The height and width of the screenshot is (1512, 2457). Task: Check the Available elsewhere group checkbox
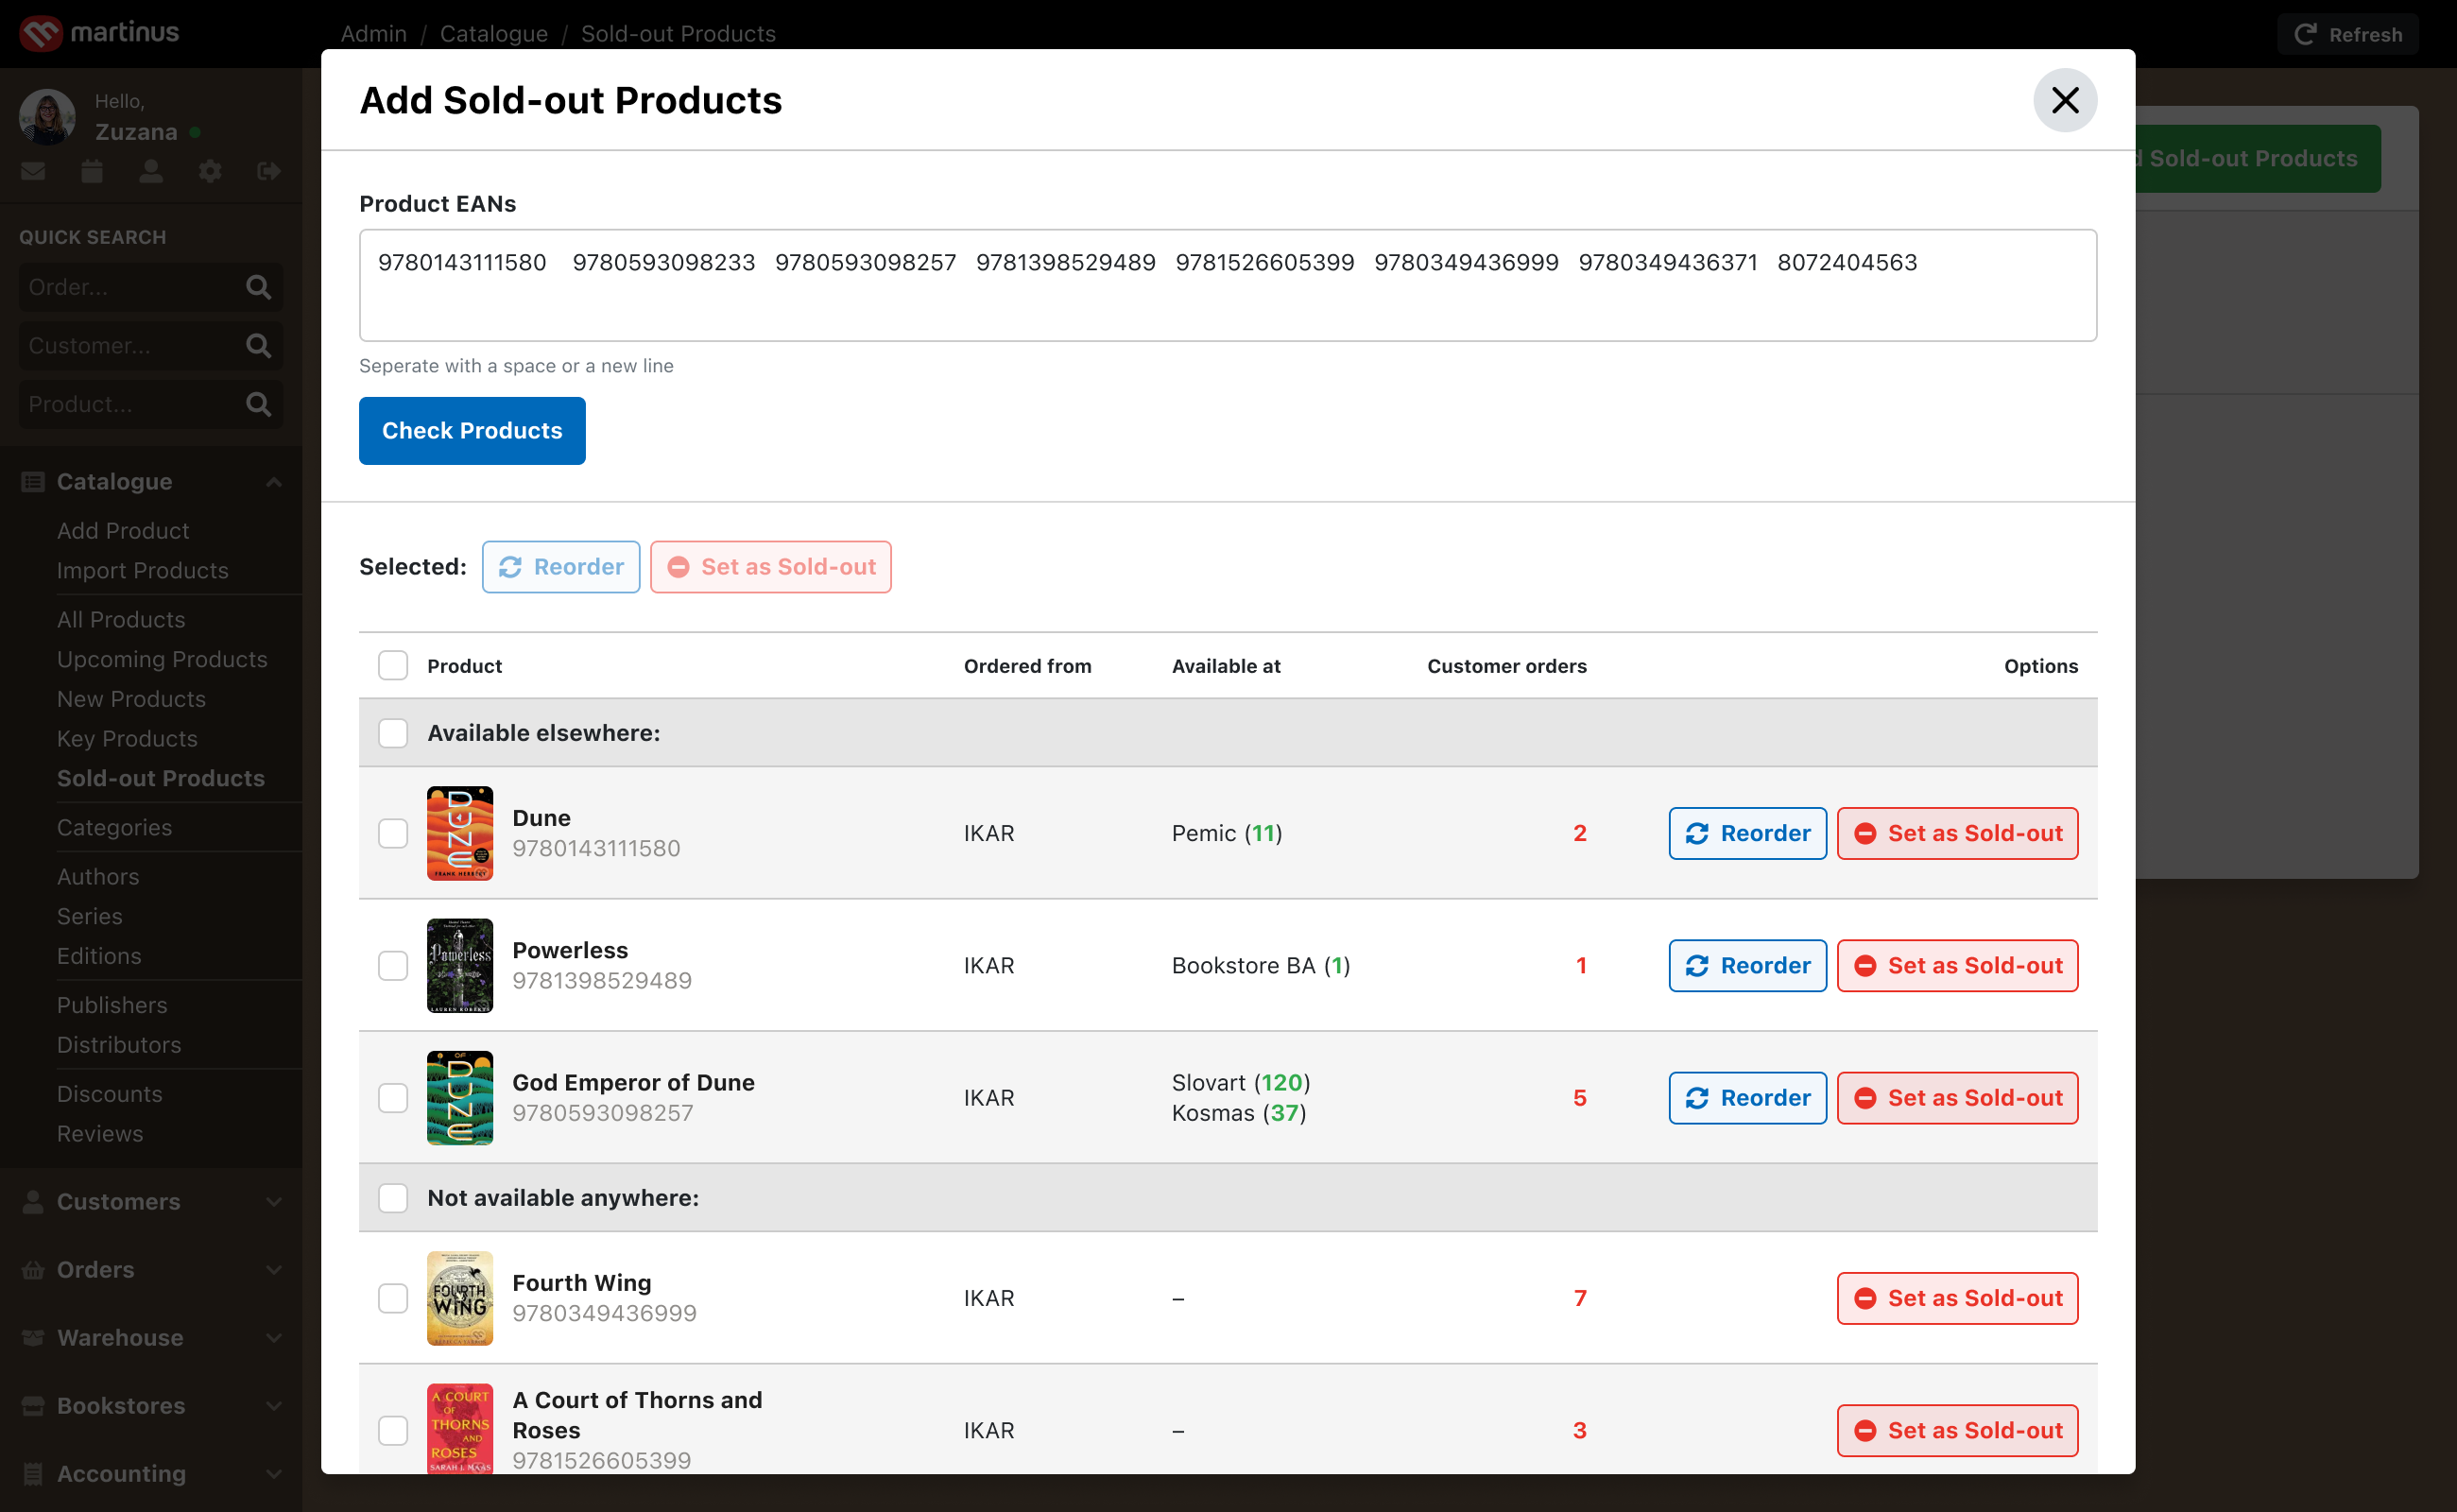(393, 733)
